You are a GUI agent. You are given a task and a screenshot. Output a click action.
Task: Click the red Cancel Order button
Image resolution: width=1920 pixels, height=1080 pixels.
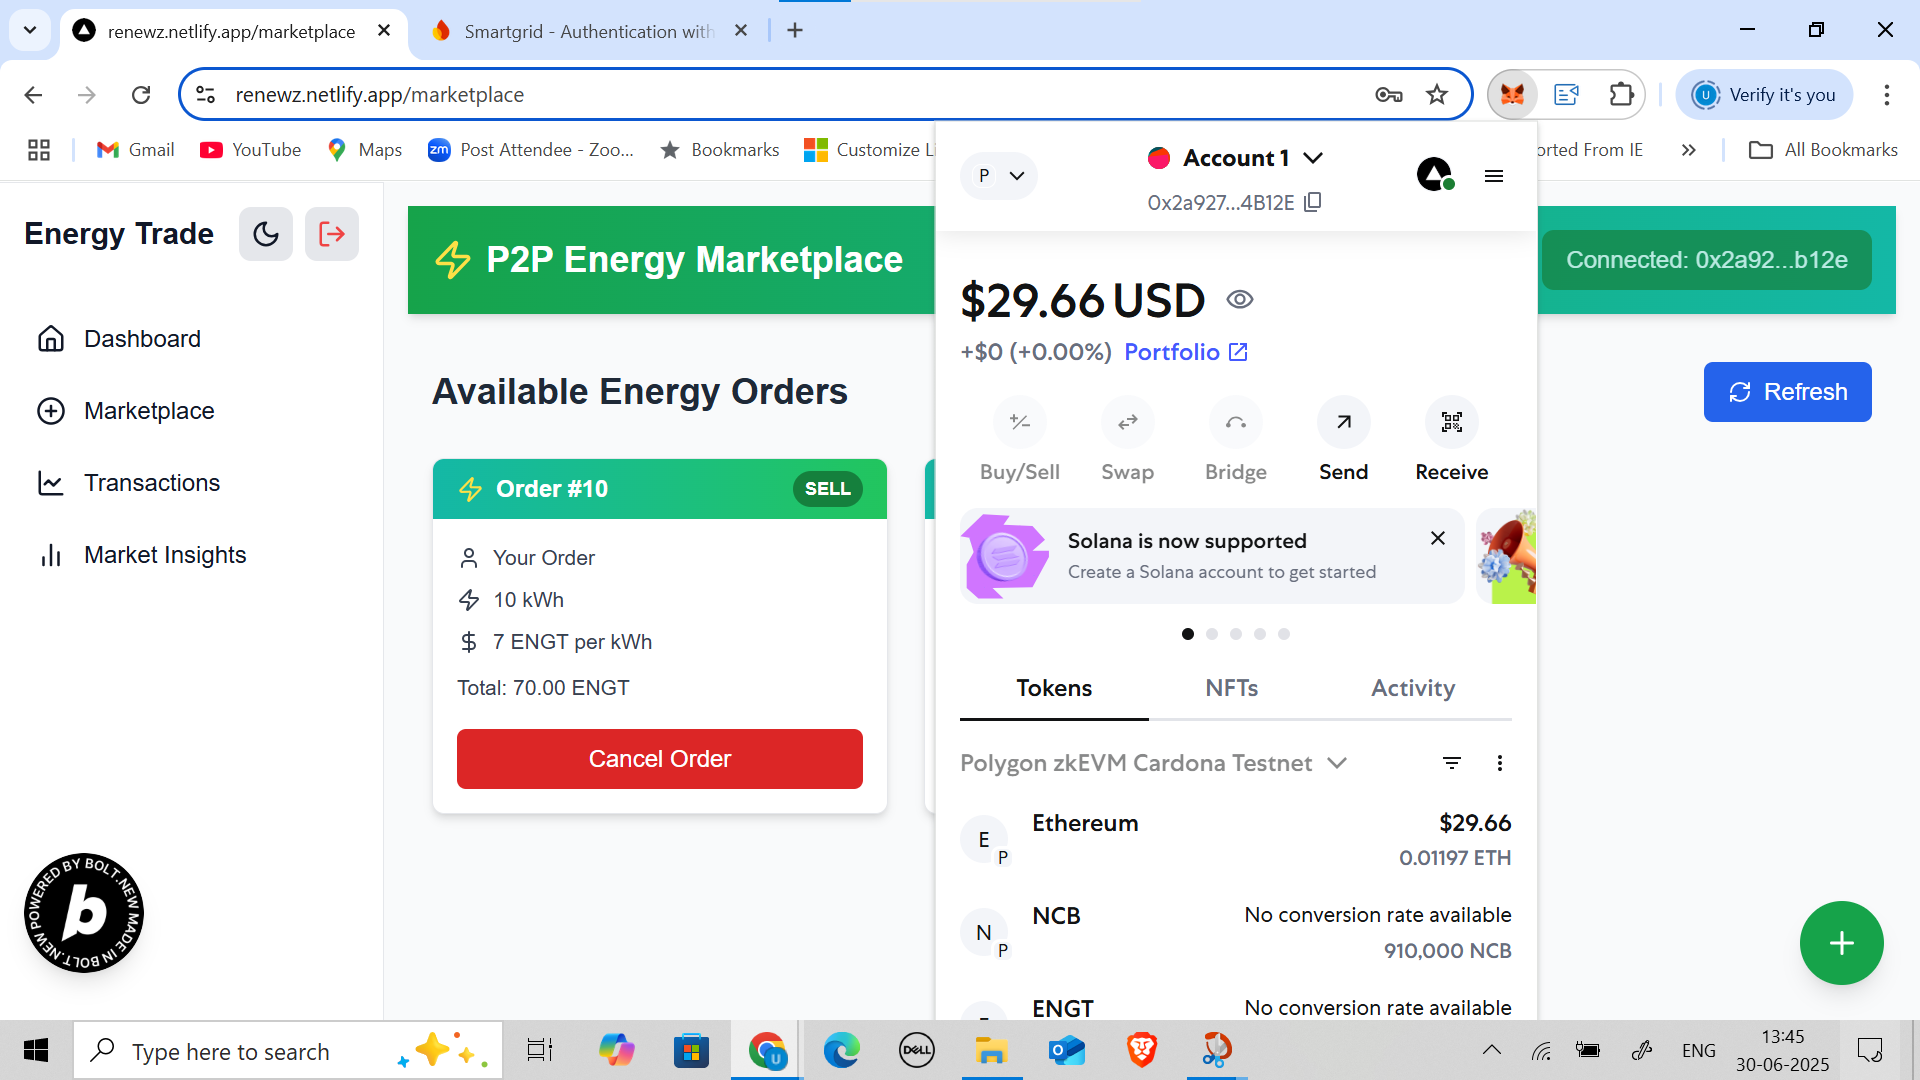[659, 759]
